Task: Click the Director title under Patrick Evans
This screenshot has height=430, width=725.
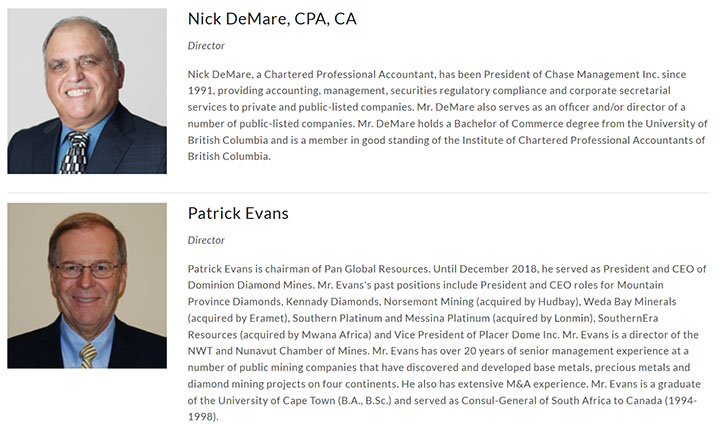Action: click(206, 240)
